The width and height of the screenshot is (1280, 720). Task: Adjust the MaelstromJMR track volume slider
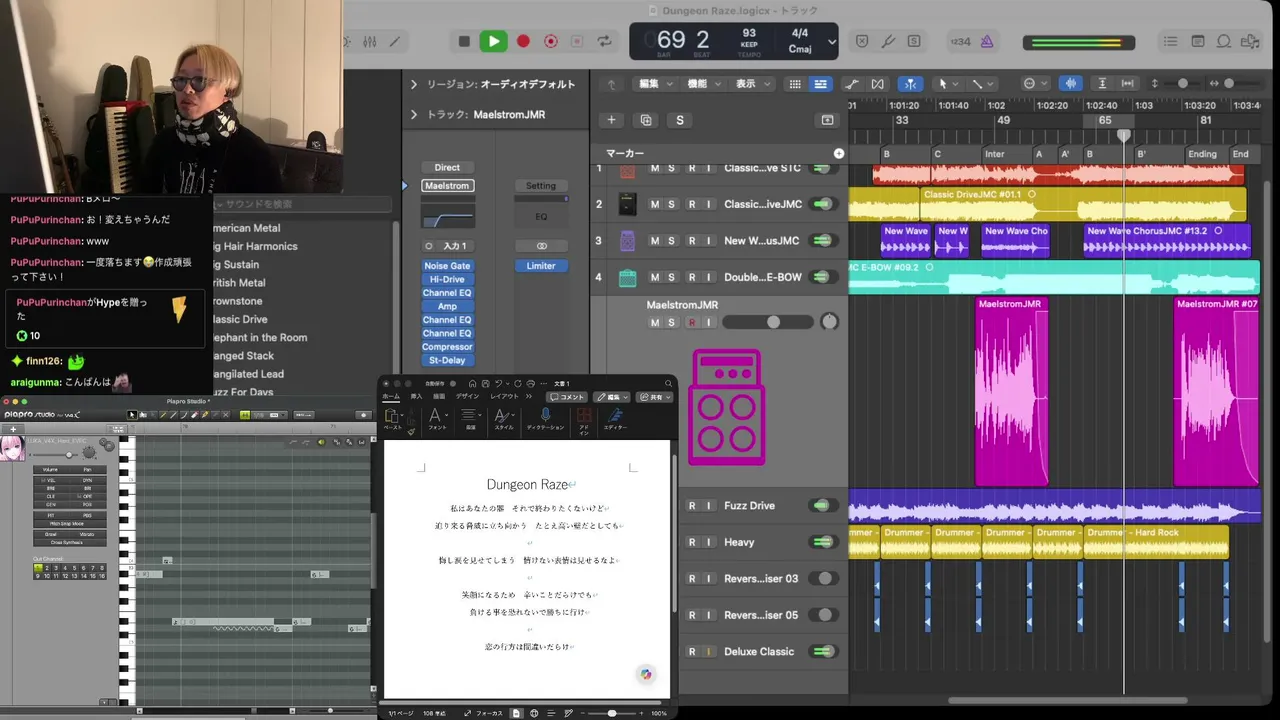pos(768,322)
